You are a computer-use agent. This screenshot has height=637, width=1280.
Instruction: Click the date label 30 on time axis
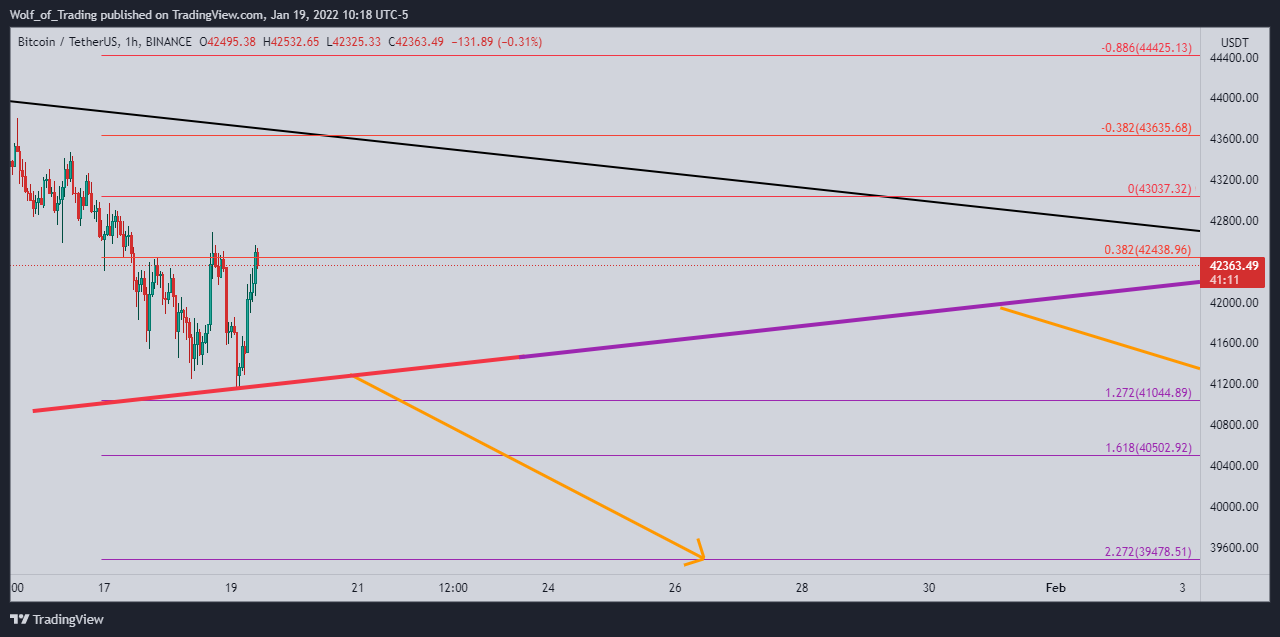pyautogui.click(x=929, y=588)
